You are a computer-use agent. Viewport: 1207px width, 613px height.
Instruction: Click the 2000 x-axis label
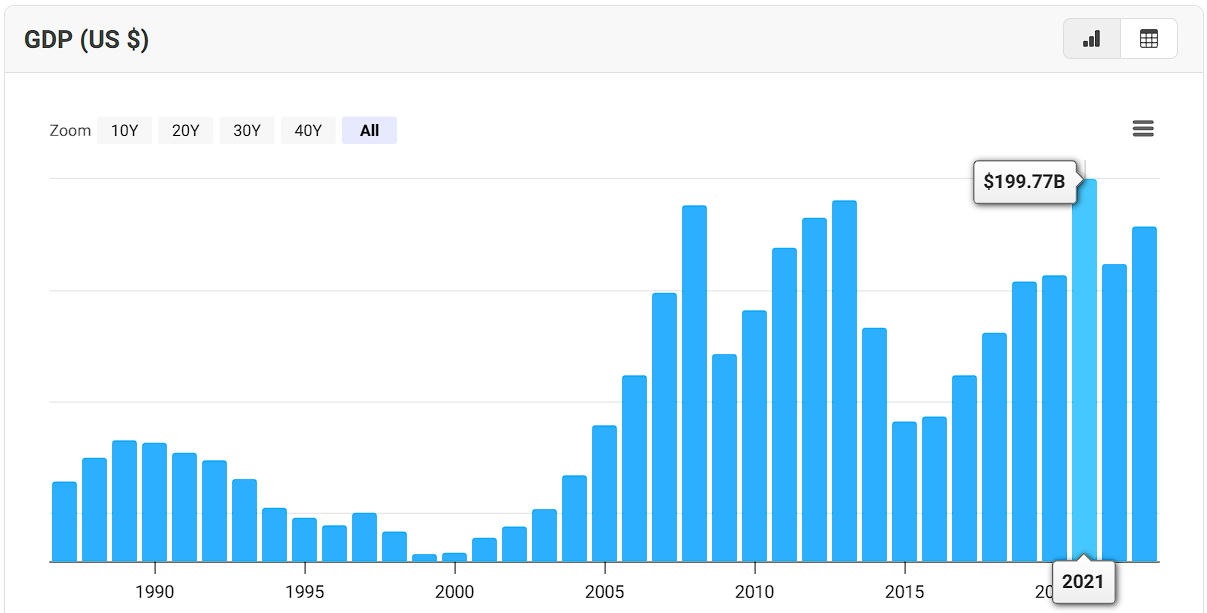454,592
